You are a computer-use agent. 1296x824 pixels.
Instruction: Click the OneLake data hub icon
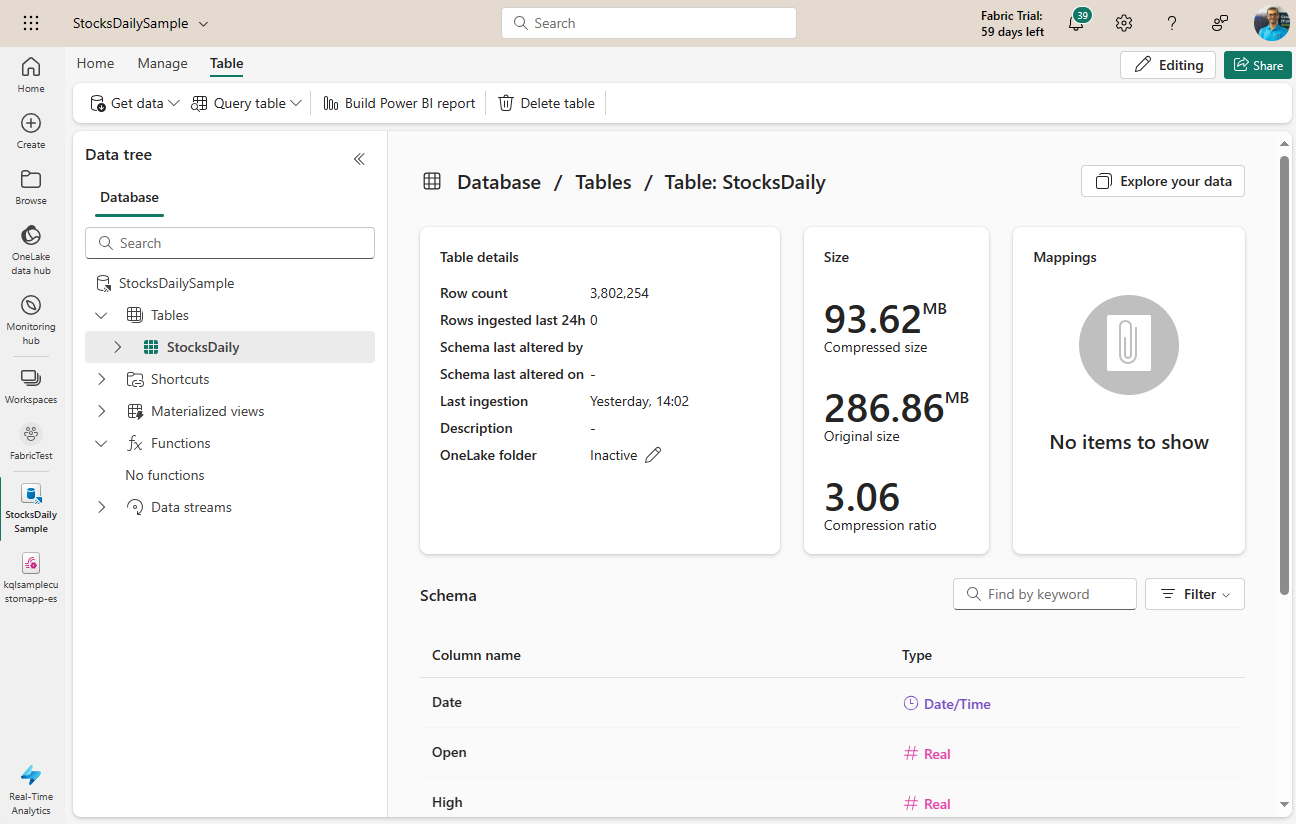[31, 236]
